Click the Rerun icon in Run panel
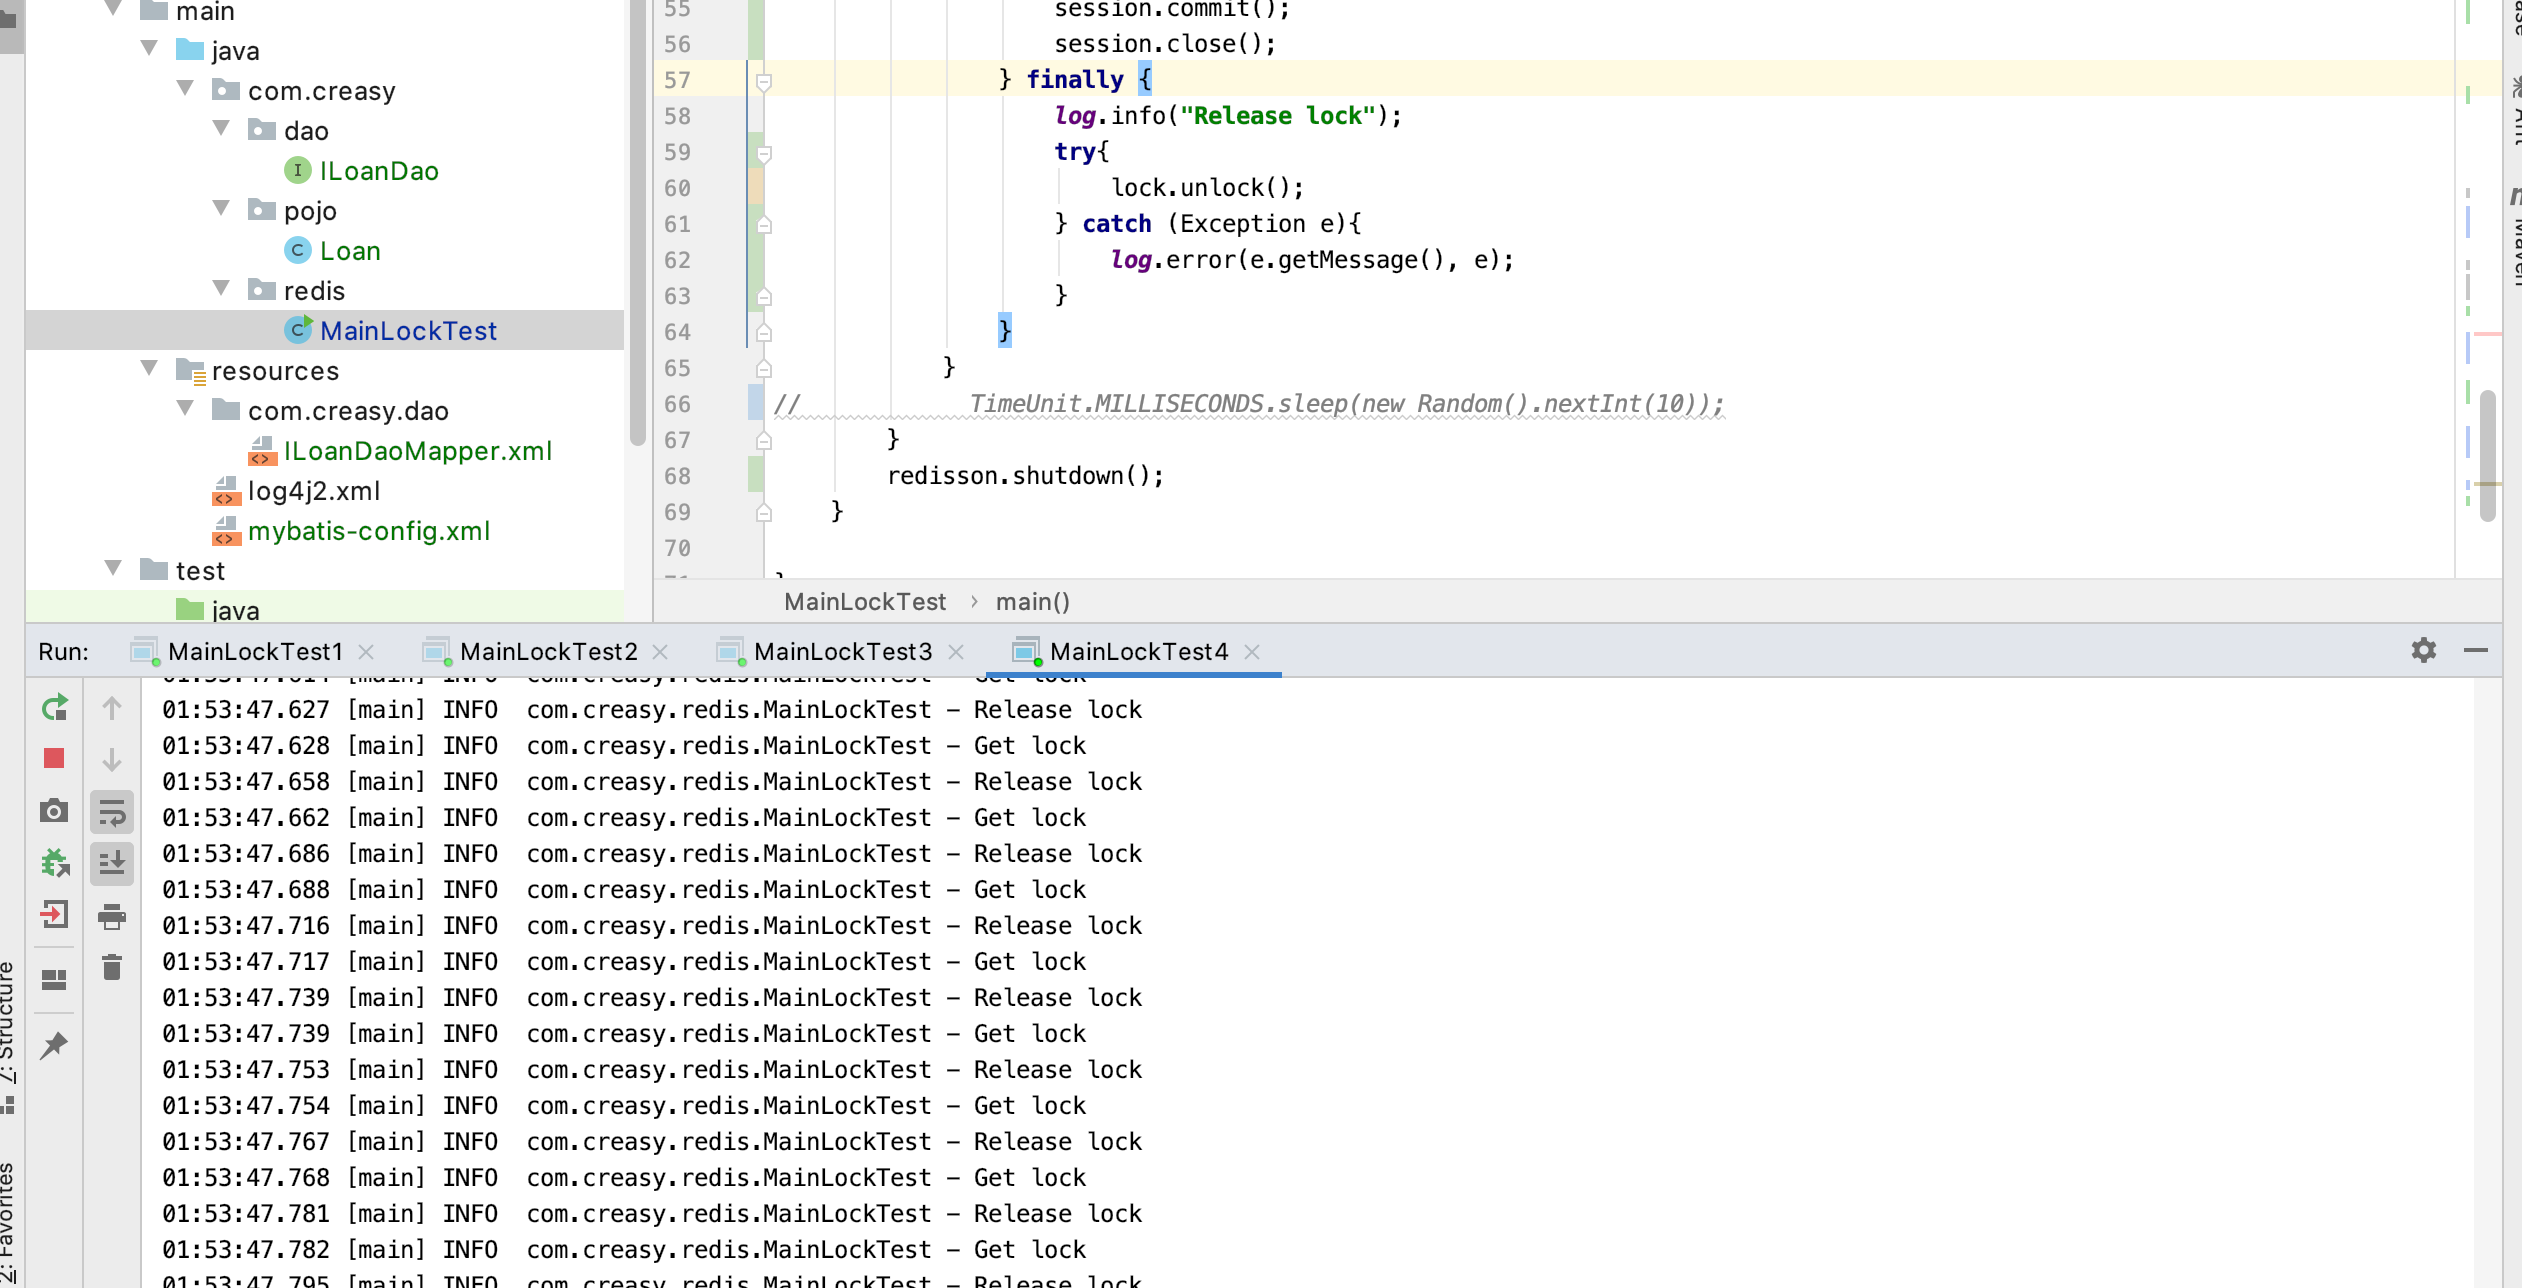2522x1288 pixels. pyautogui.click(x=54, y=708)
